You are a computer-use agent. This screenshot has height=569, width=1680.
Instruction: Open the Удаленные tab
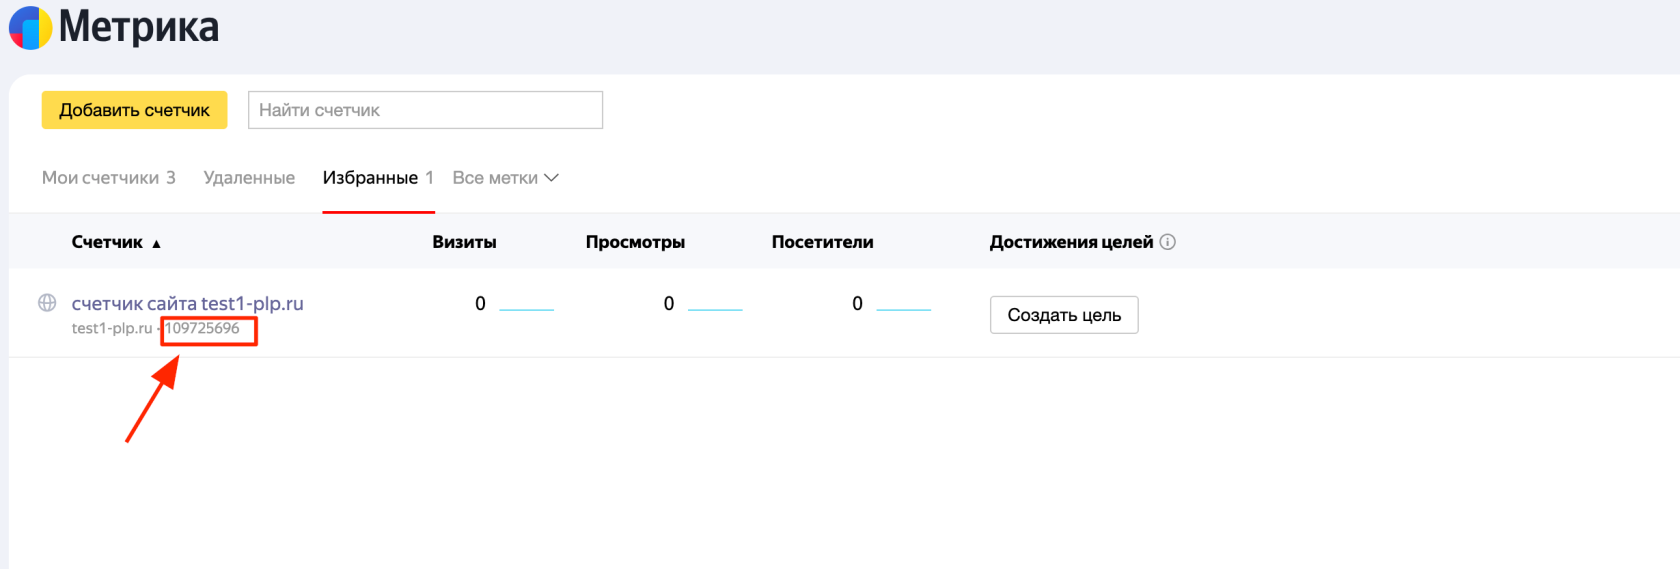[249, 178]
